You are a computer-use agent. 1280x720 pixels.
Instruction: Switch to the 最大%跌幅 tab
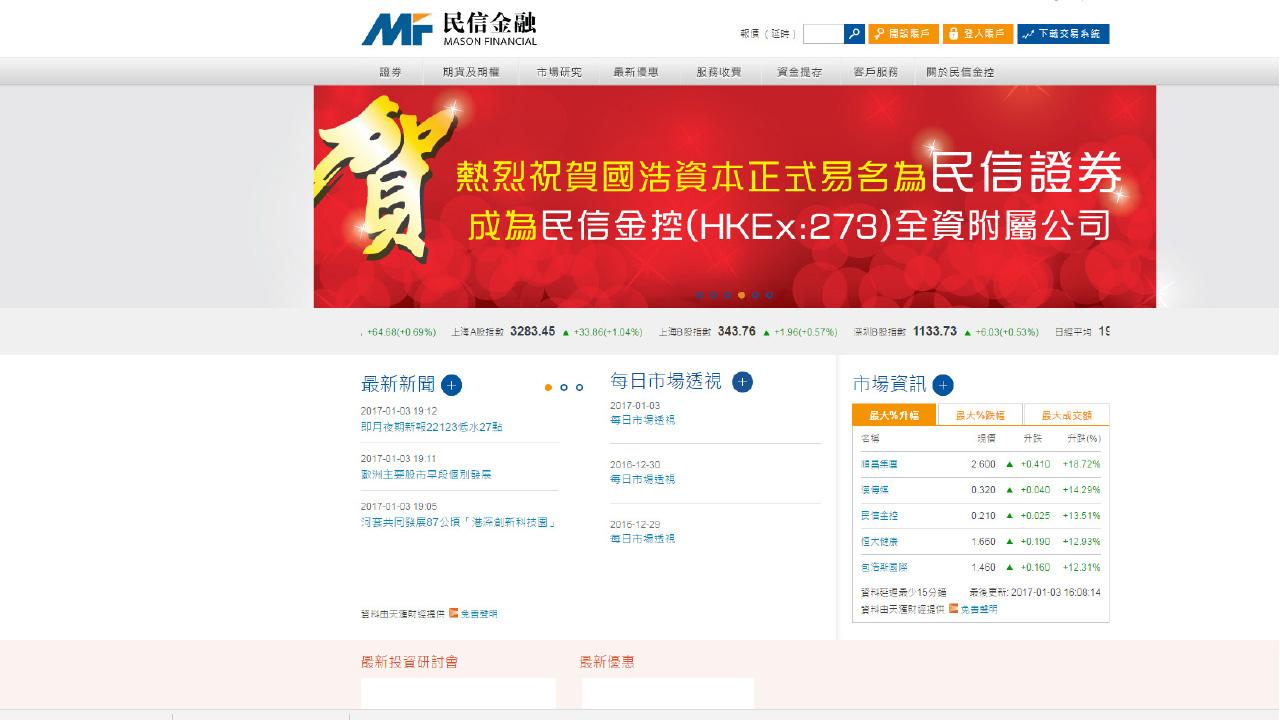coord(980,415)
